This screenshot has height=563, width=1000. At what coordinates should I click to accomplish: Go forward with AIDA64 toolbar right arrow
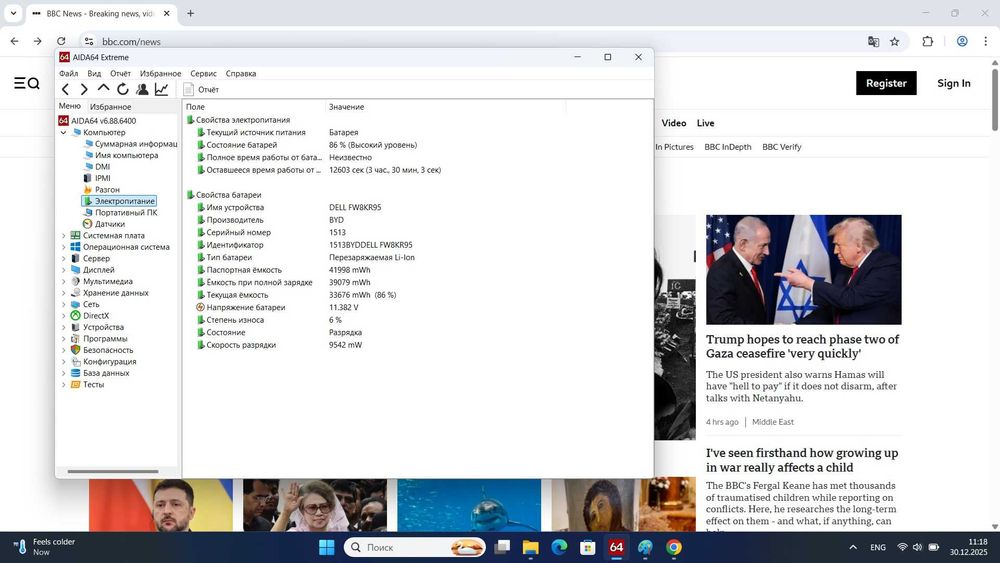pos(84,89)
